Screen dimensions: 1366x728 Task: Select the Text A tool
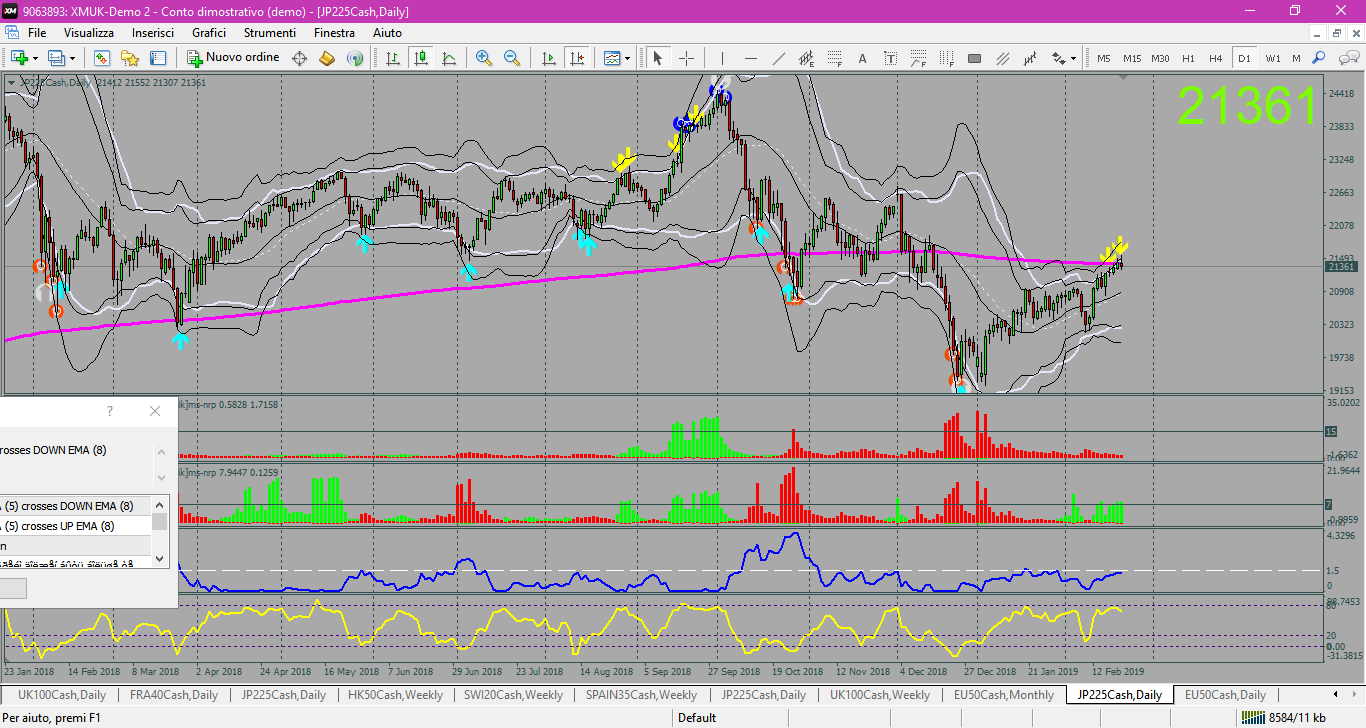click(862, 58)
